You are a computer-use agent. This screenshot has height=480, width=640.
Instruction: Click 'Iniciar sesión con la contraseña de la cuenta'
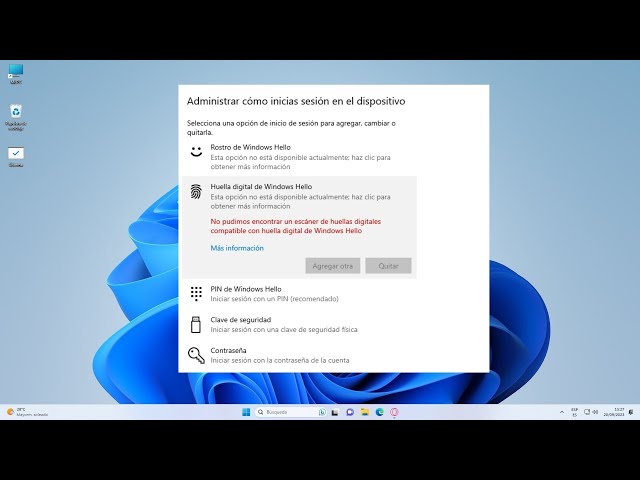[x=280, y=360]
